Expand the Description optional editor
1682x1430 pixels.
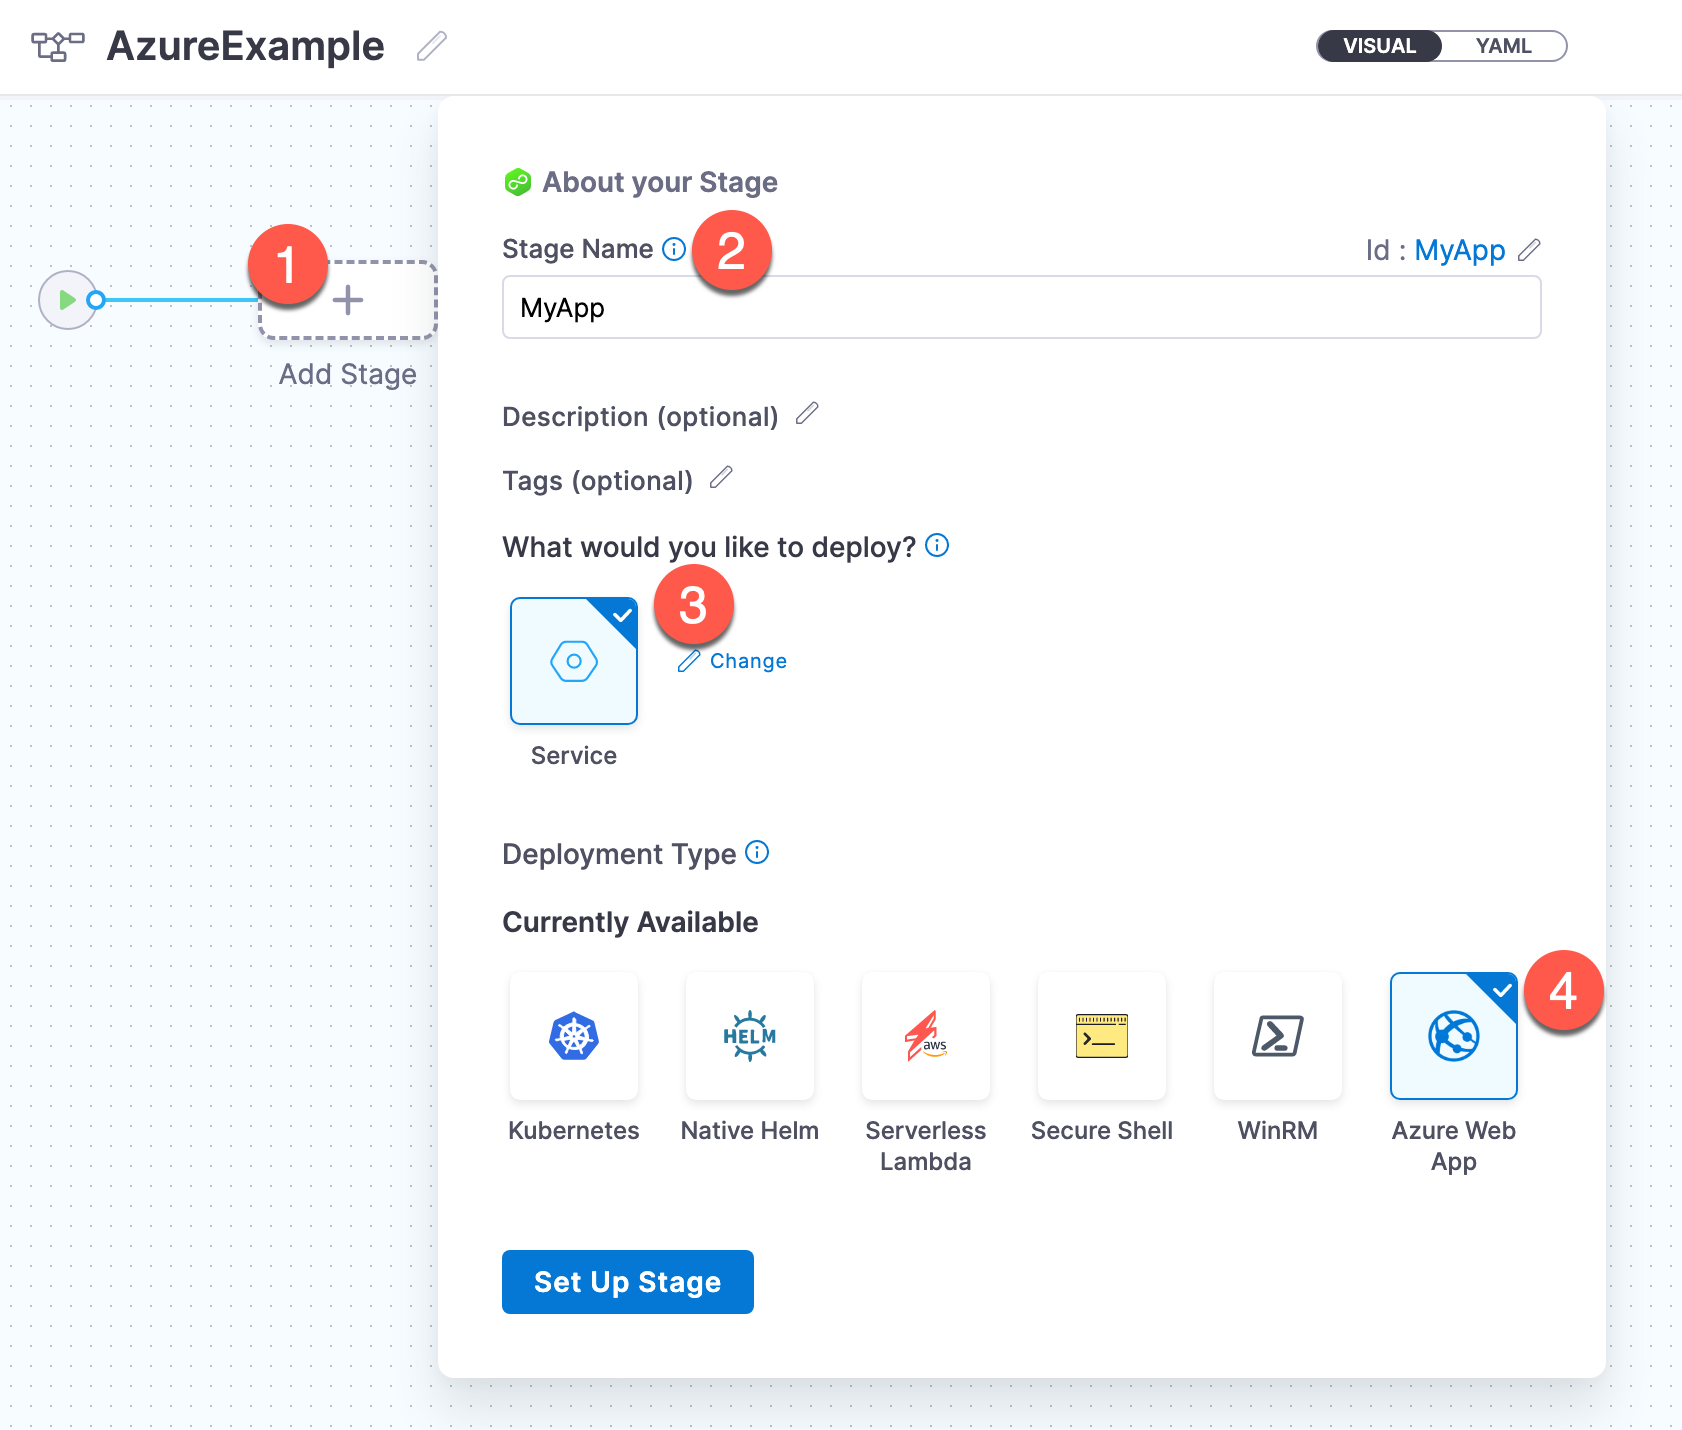pyautogui.click(x=807, y=414)
